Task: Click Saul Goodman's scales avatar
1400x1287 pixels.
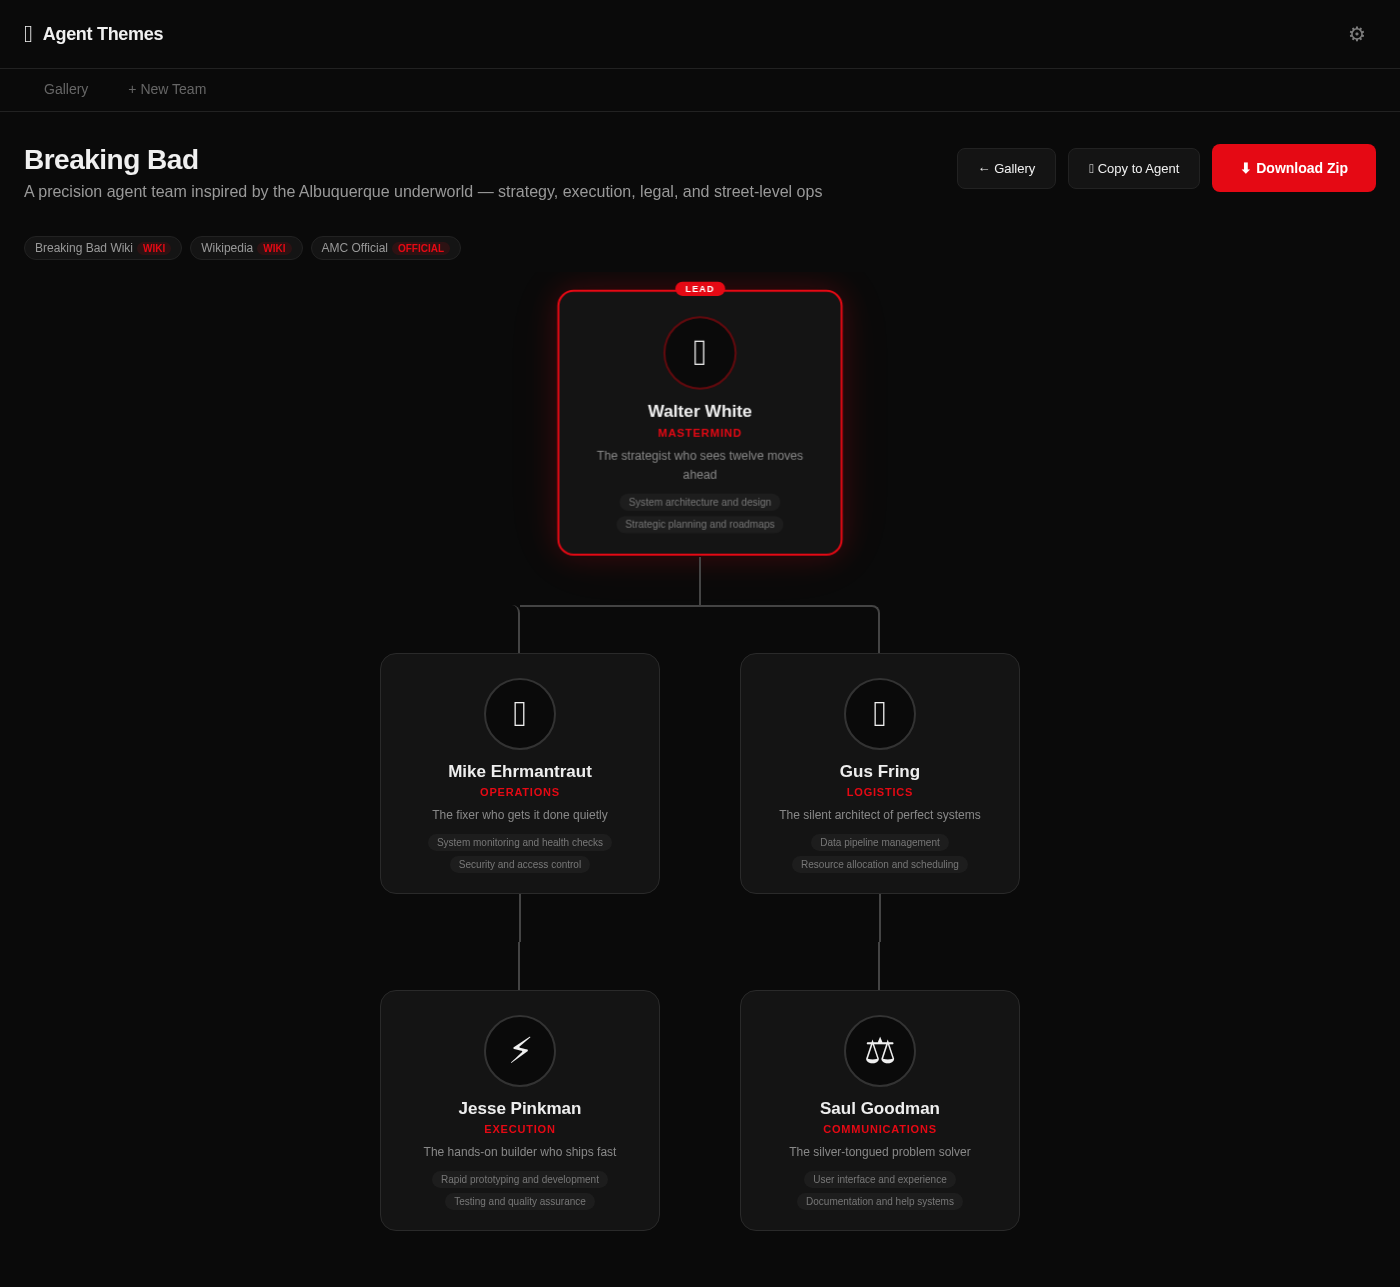Action: [880, 1051]
